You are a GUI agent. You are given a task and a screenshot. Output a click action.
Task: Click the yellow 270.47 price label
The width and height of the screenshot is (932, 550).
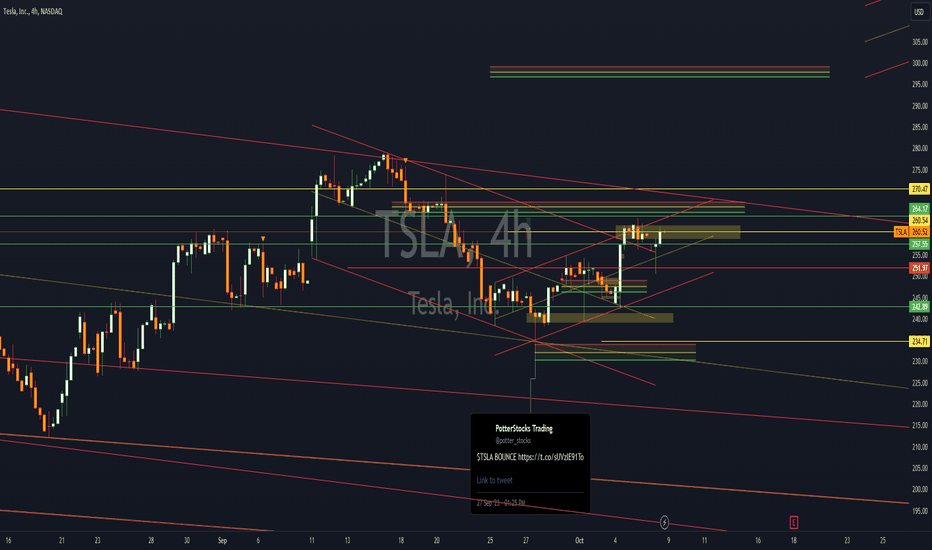(920, 189)
